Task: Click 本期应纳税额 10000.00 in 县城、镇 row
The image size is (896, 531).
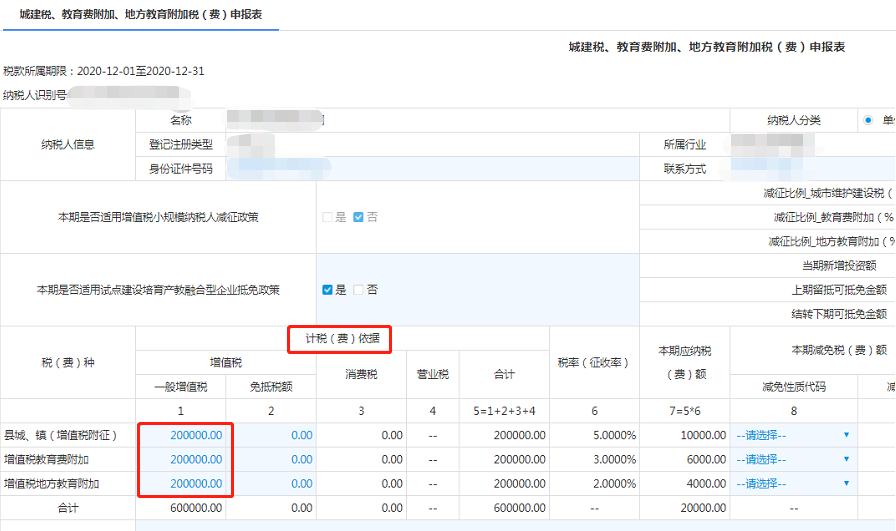Action: click(684, 435)
